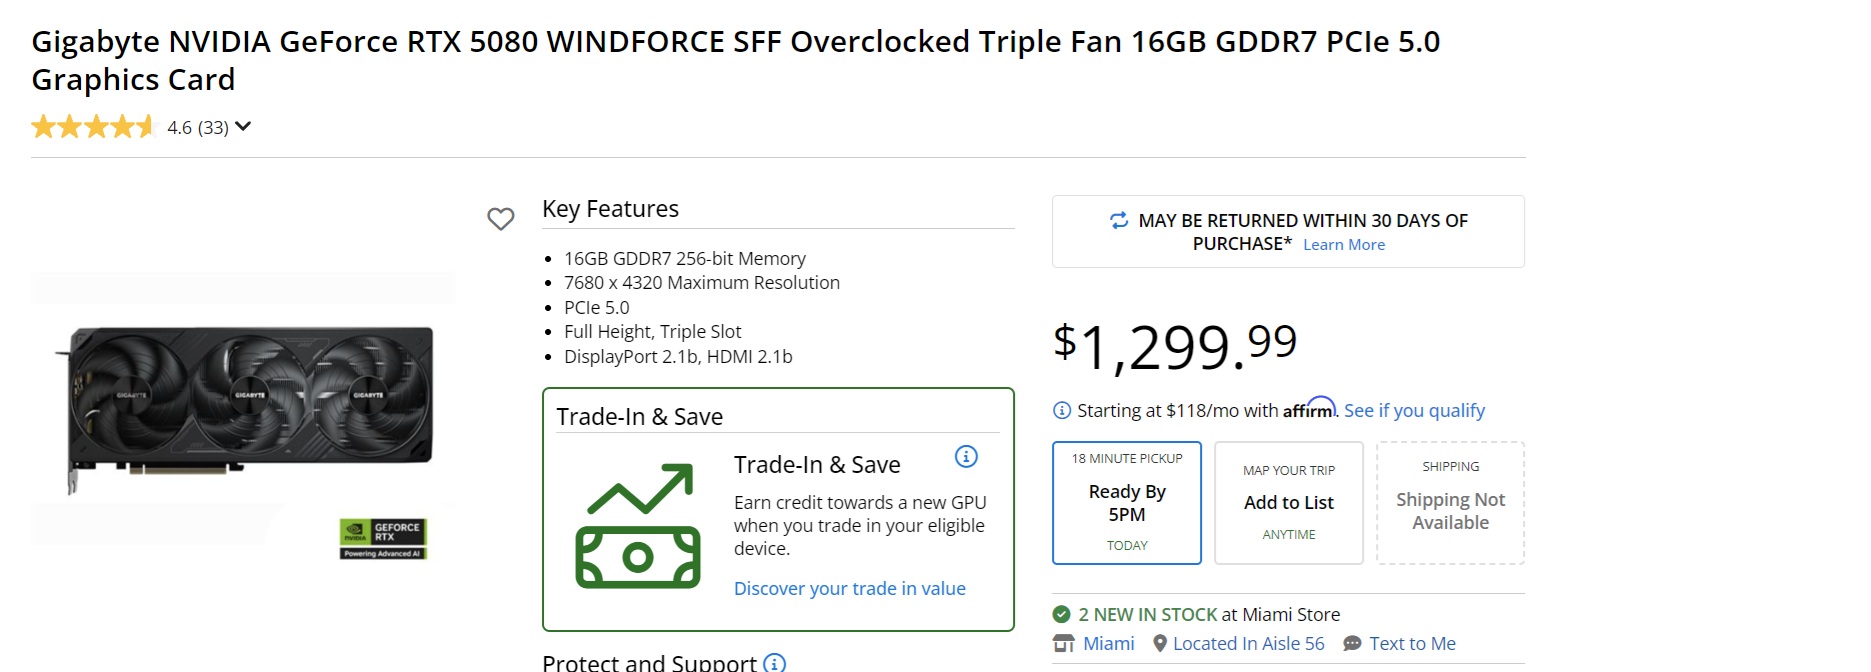Click See if you qualify Affirm link

[x=1414, y=411]
